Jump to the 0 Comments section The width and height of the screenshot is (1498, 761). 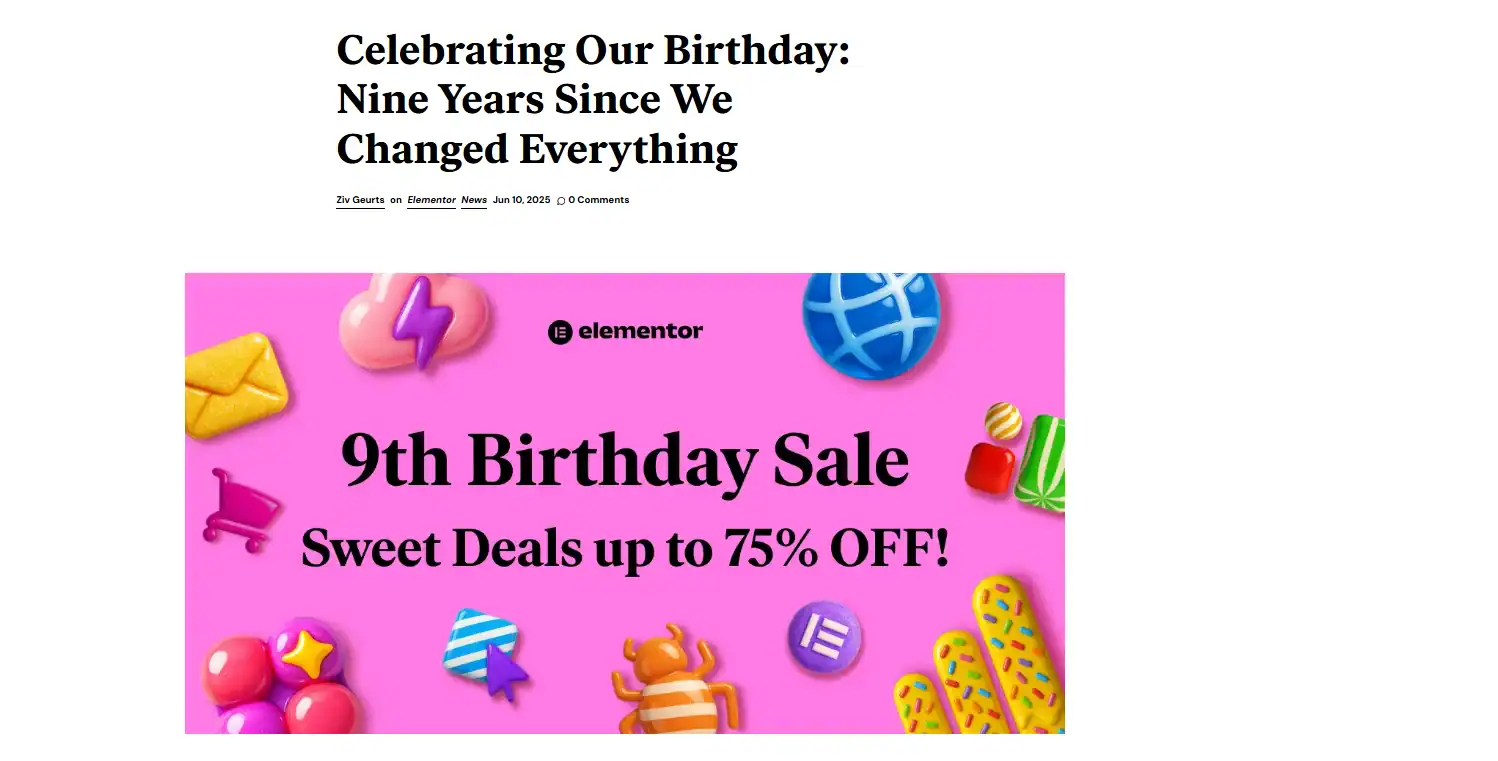(598, 200)
